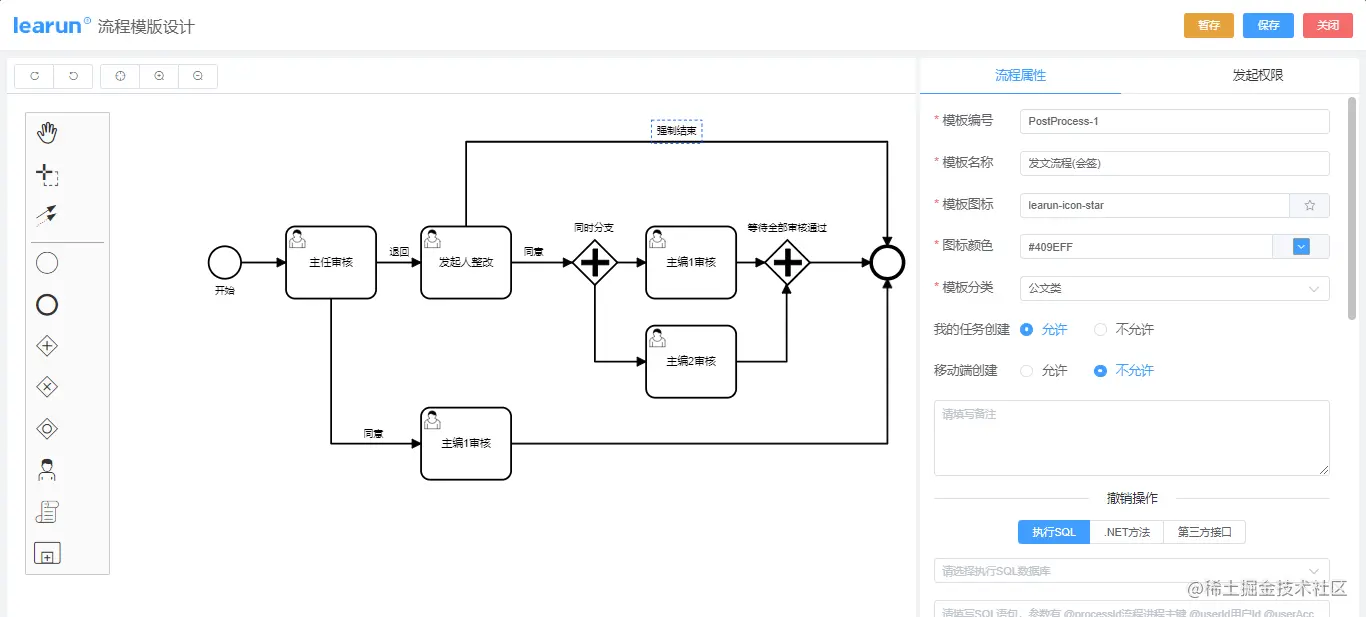Click the 退回 connection label

[x=399, y=252]
